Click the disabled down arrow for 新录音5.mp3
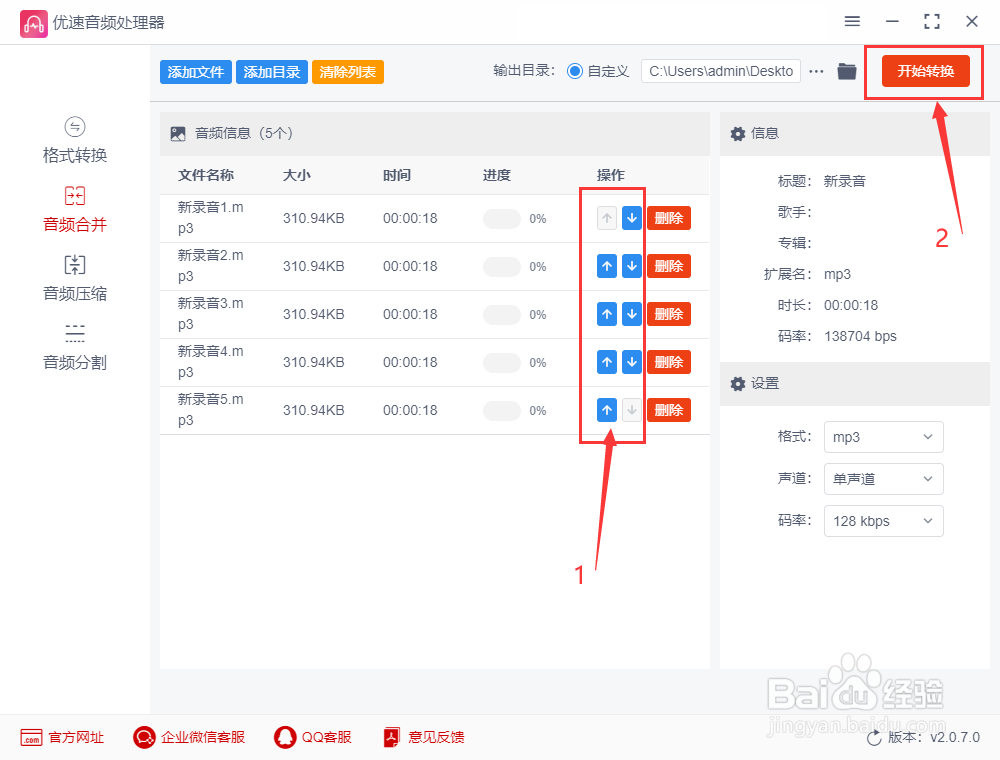This screenshot has height=760, width=1000. (x=631, y=410)
